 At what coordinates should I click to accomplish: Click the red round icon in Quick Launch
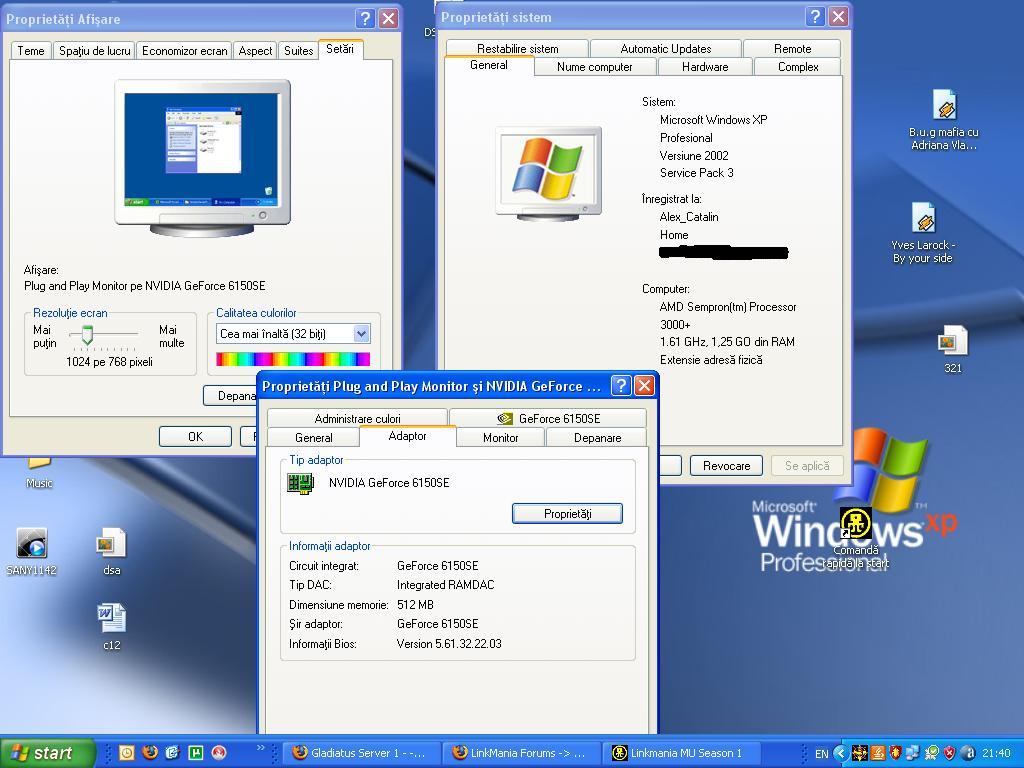(219, 752)
